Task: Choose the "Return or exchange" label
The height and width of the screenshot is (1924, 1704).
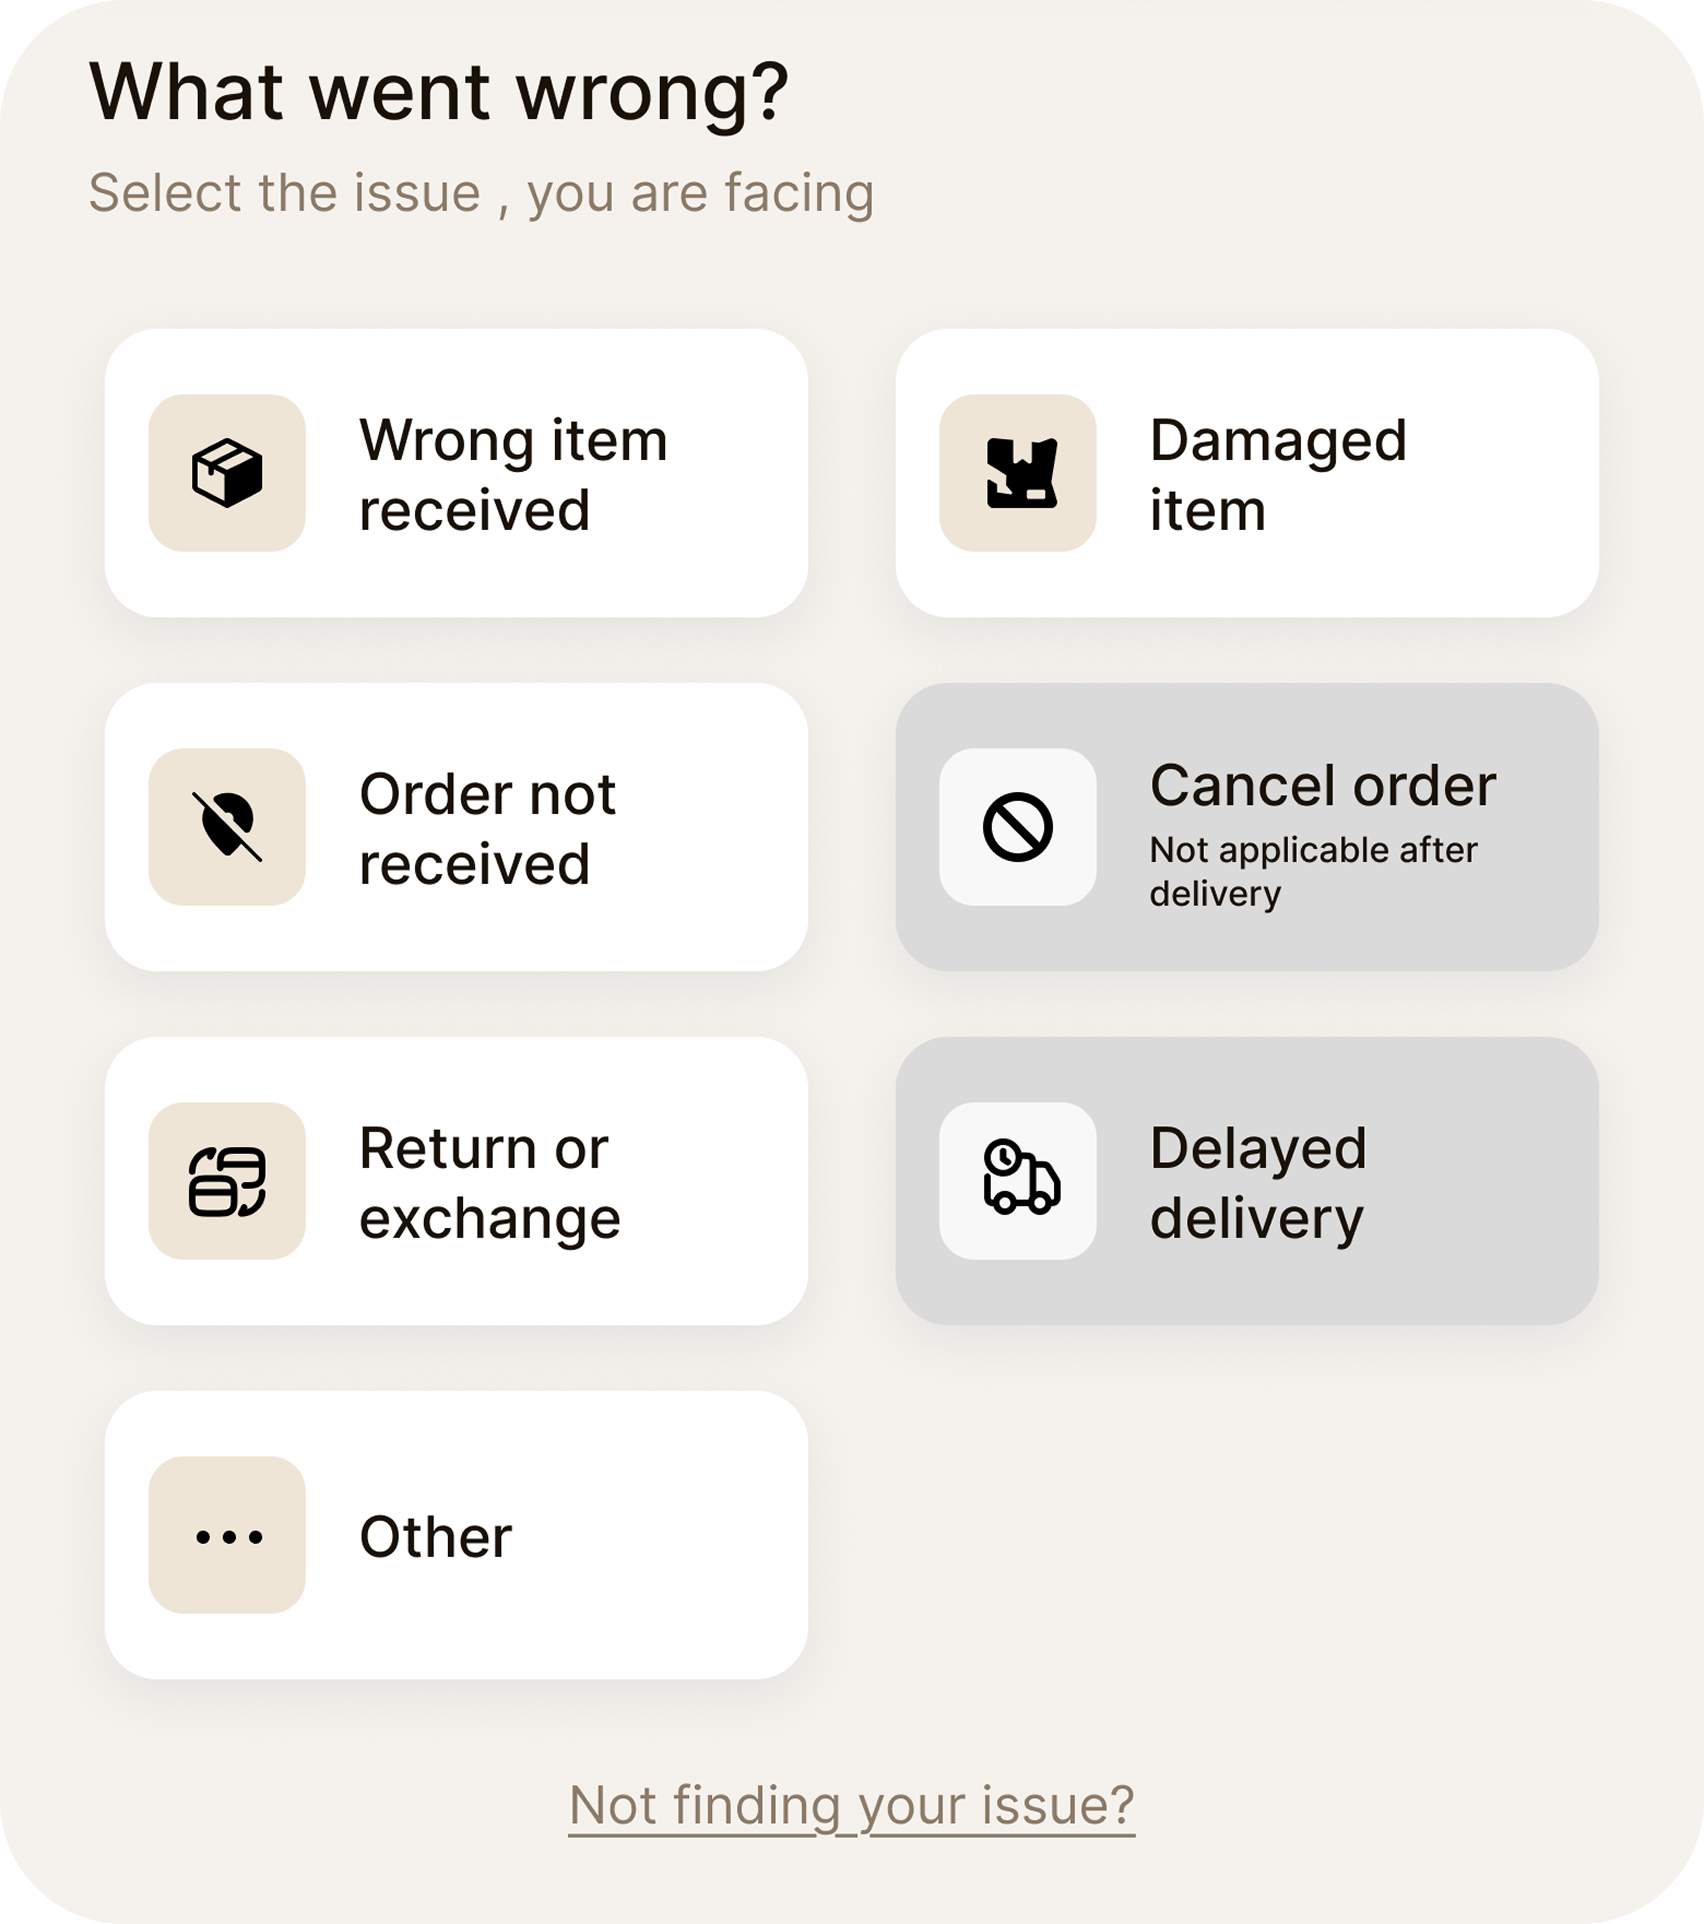Action: [490, 1183]
